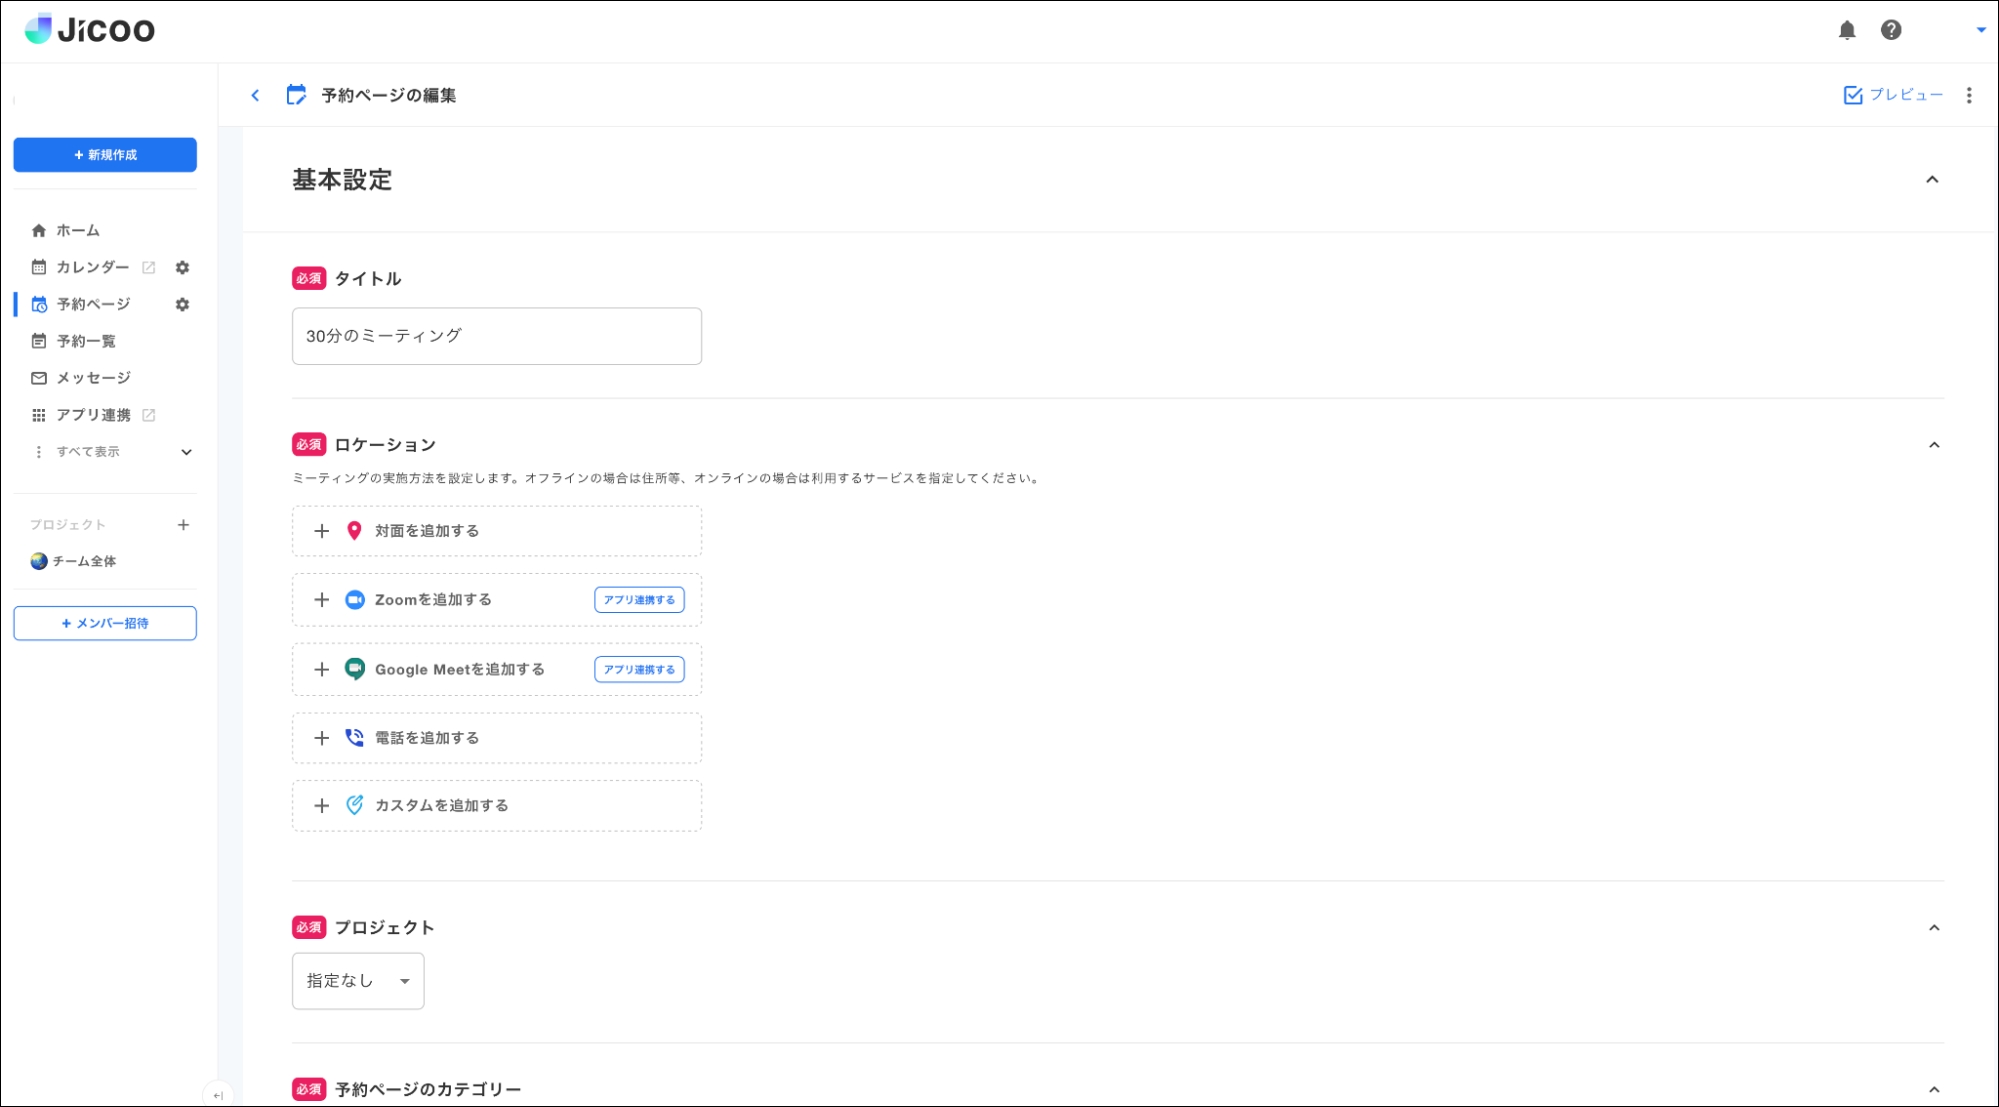This screenshot has height=1107, width=1999.
Task: Open settings gear next to カレンダー
Action: pos(182,267)
